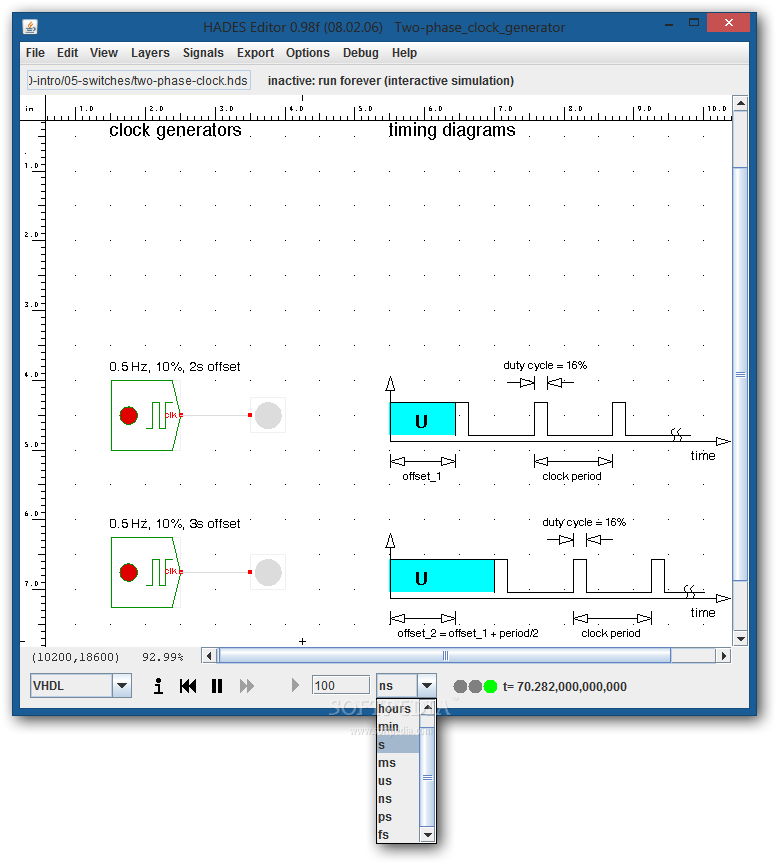
Task: Open the VHDL combo box arrow
Action: tap(122, 686)
